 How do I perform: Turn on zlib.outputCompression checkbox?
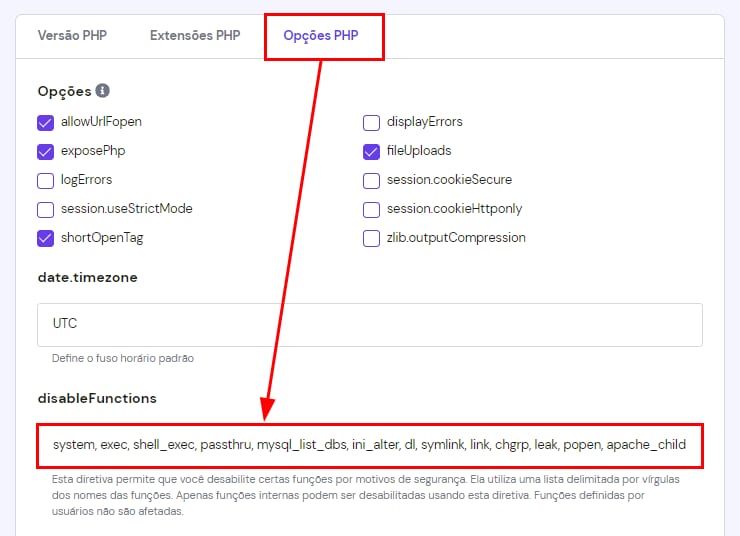371,239
